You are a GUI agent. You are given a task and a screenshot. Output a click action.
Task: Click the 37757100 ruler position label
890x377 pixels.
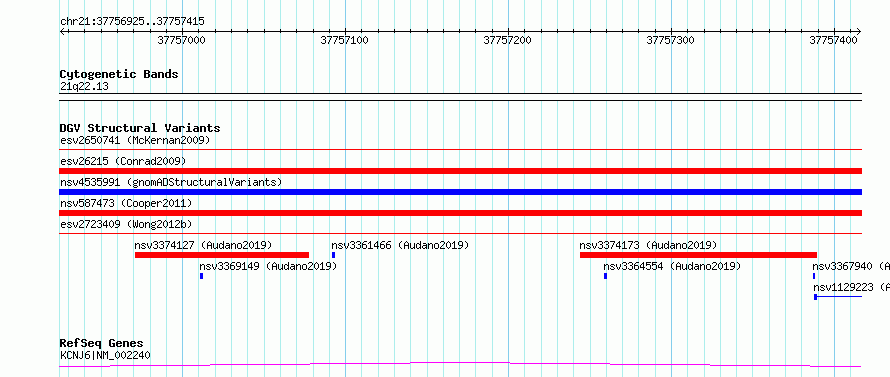tap(345, 40)
